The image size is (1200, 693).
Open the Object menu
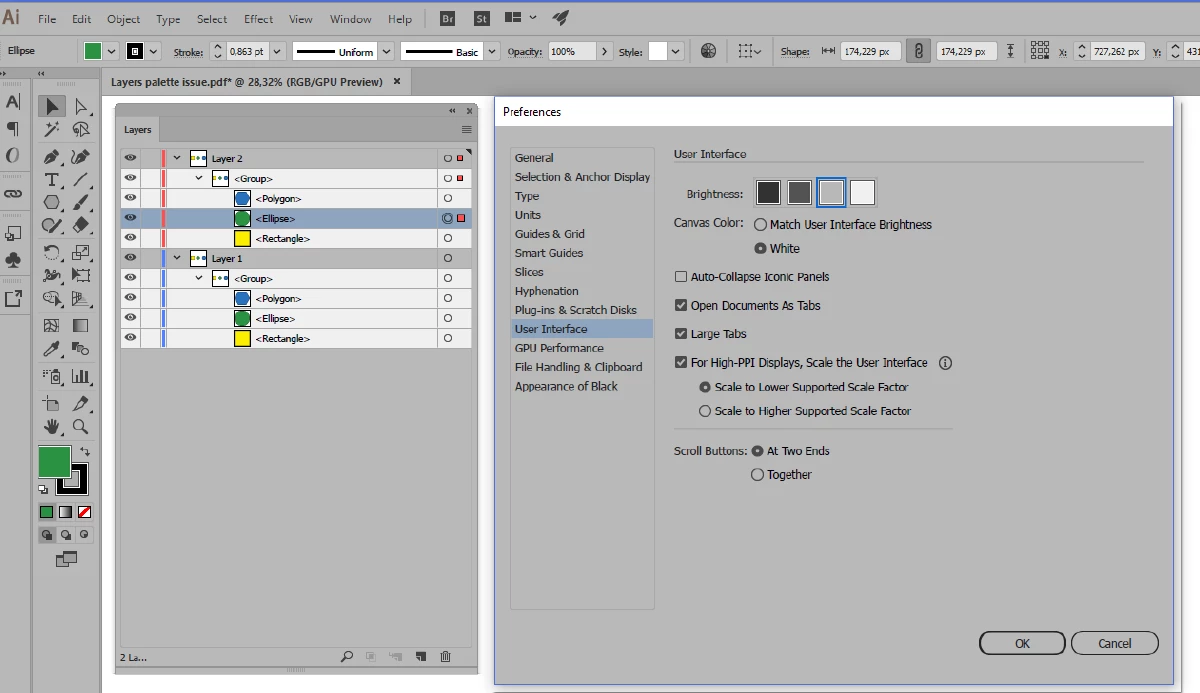(x=124, y=19)
